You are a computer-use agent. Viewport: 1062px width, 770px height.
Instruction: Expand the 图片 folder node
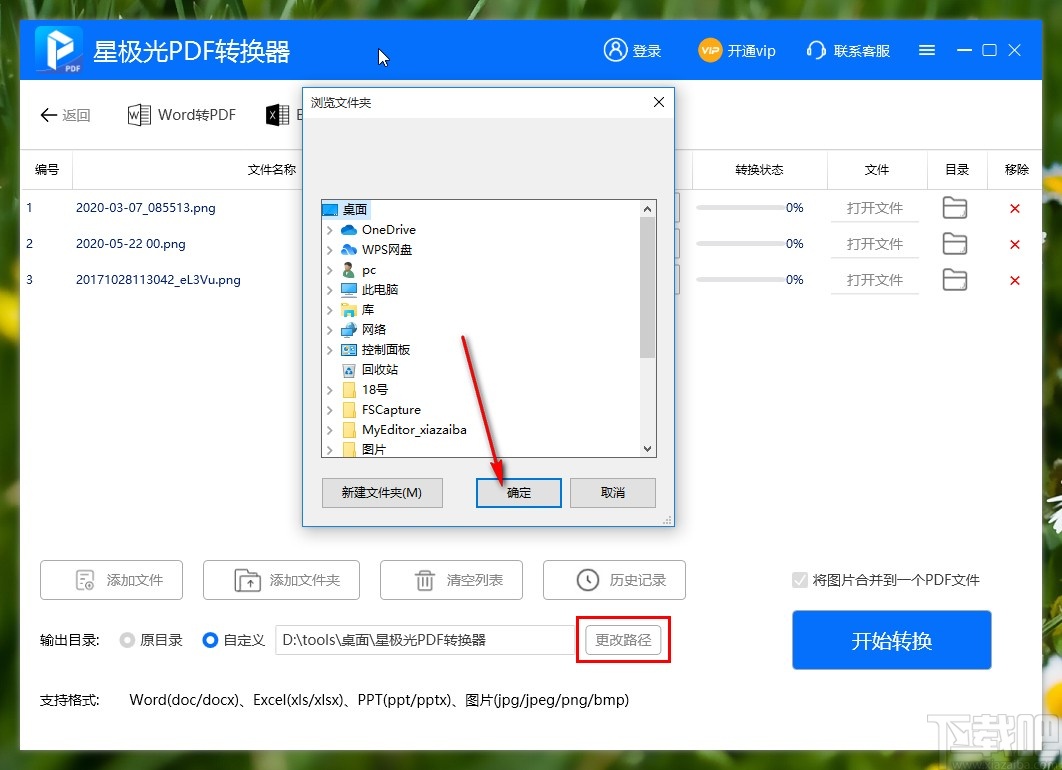tap(331, 449)
